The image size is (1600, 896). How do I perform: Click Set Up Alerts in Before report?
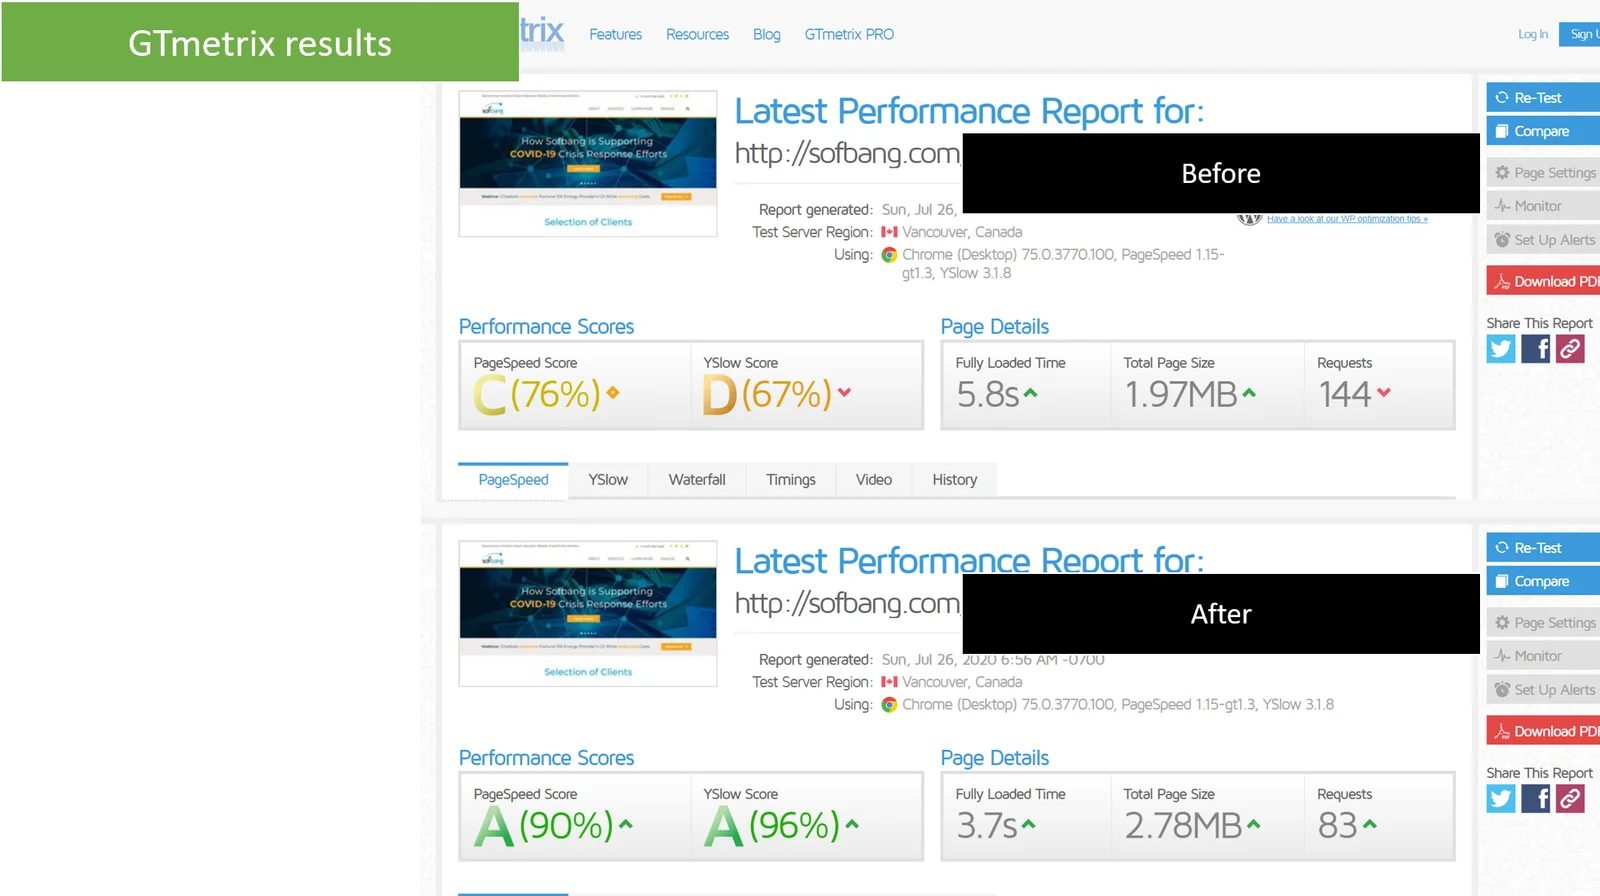coord(1543,240)
